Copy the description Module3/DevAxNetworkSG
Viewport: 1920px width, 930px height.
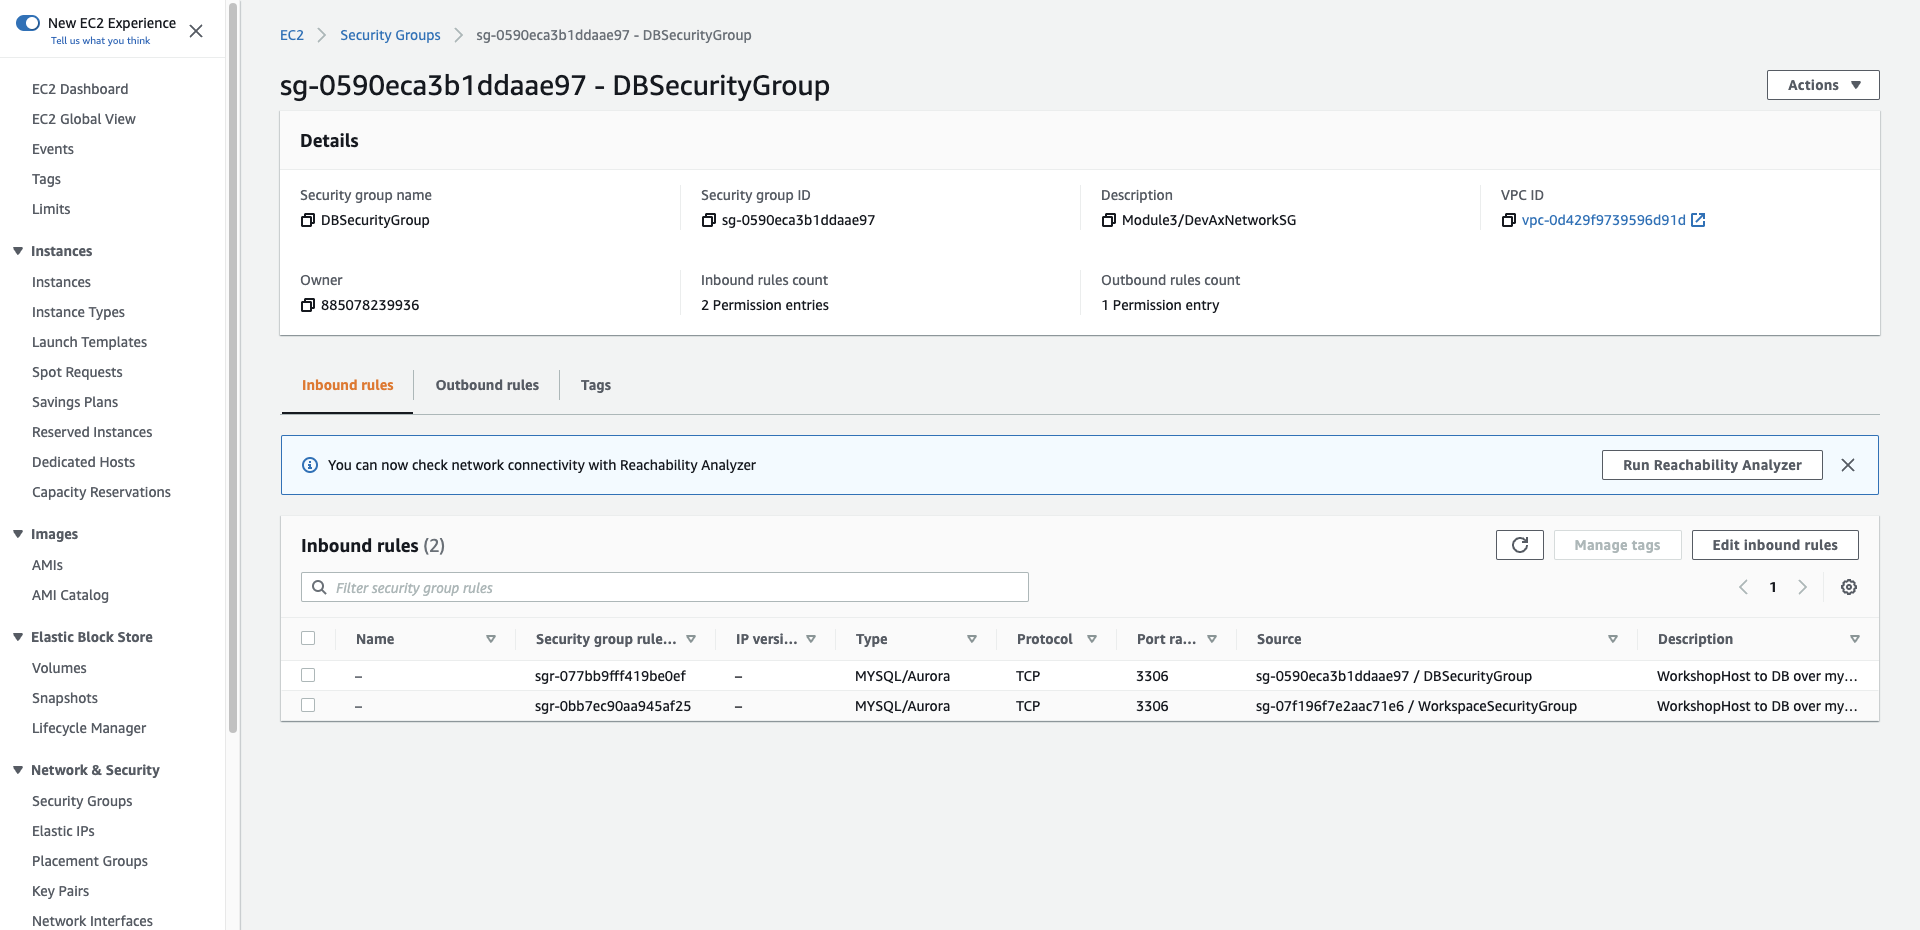point(1108,220)
